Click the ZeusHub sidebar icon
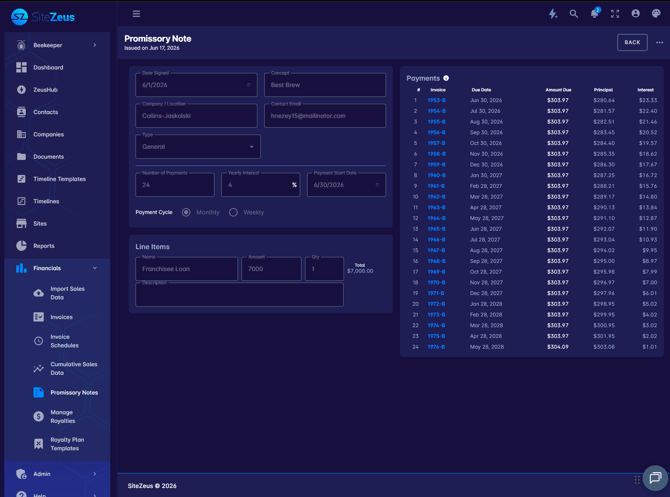 point(21,90)
